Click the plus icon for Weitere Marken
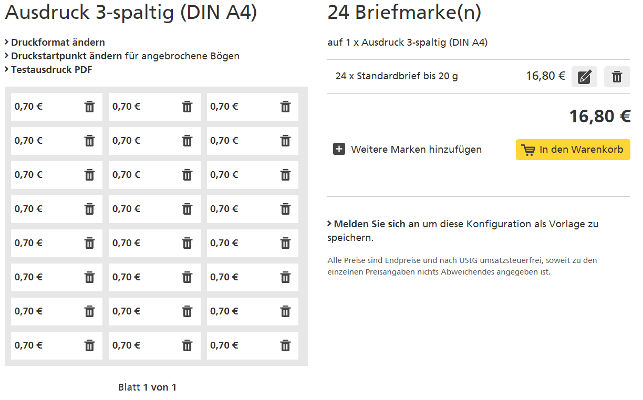This screenshot has height=400, width=643. click(x=339, y=149)
